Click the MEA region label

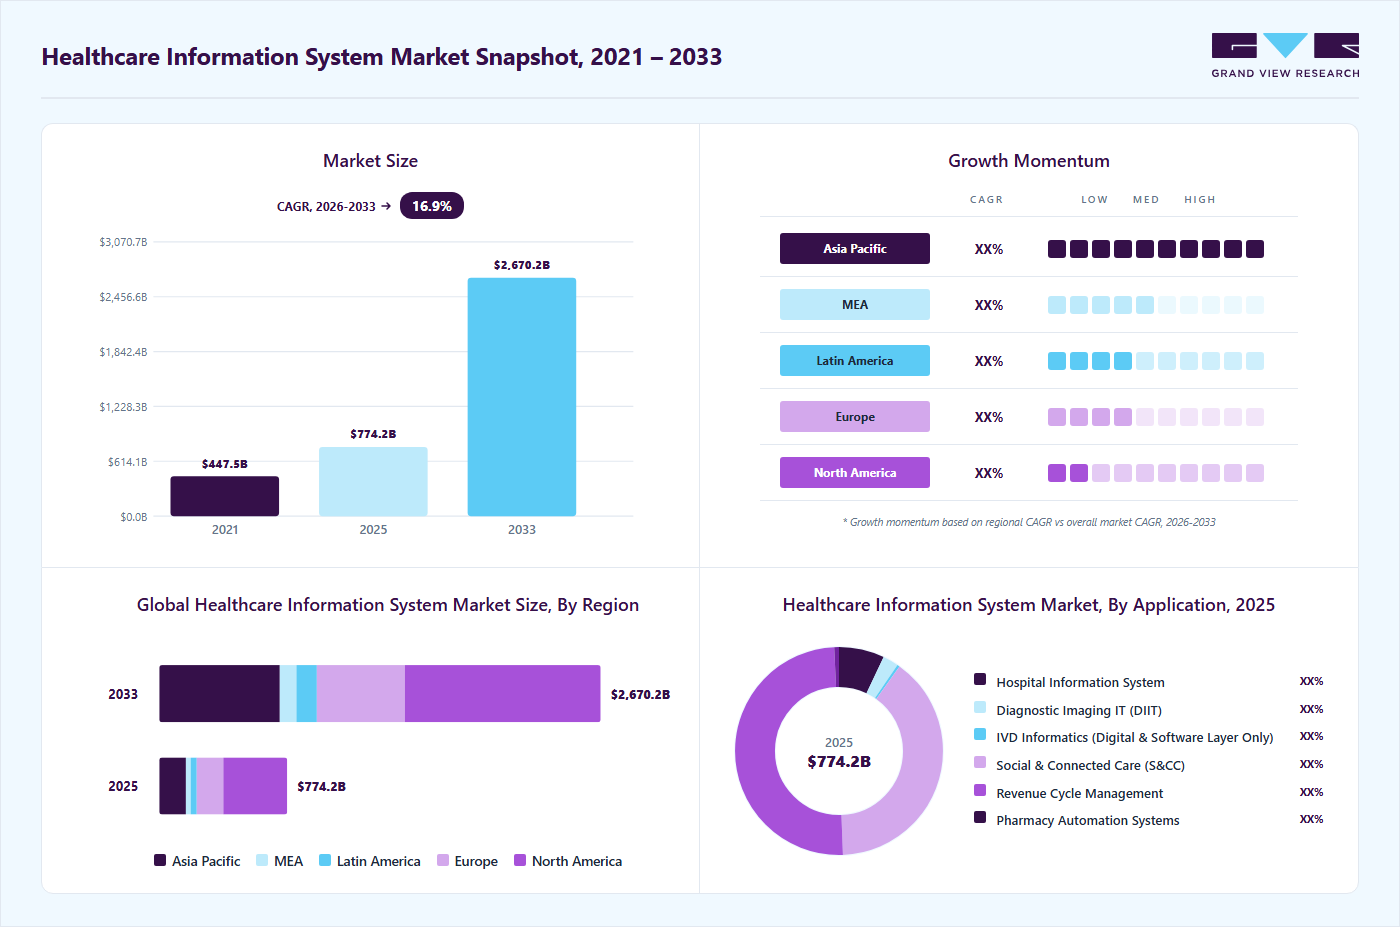point(855,305)
